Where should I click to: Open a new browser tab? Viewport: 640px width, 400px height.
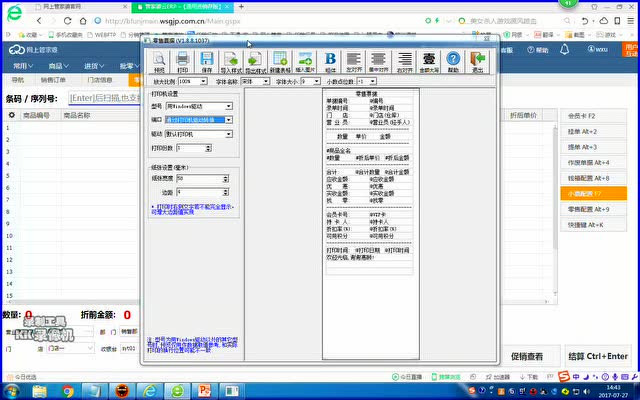241,7
